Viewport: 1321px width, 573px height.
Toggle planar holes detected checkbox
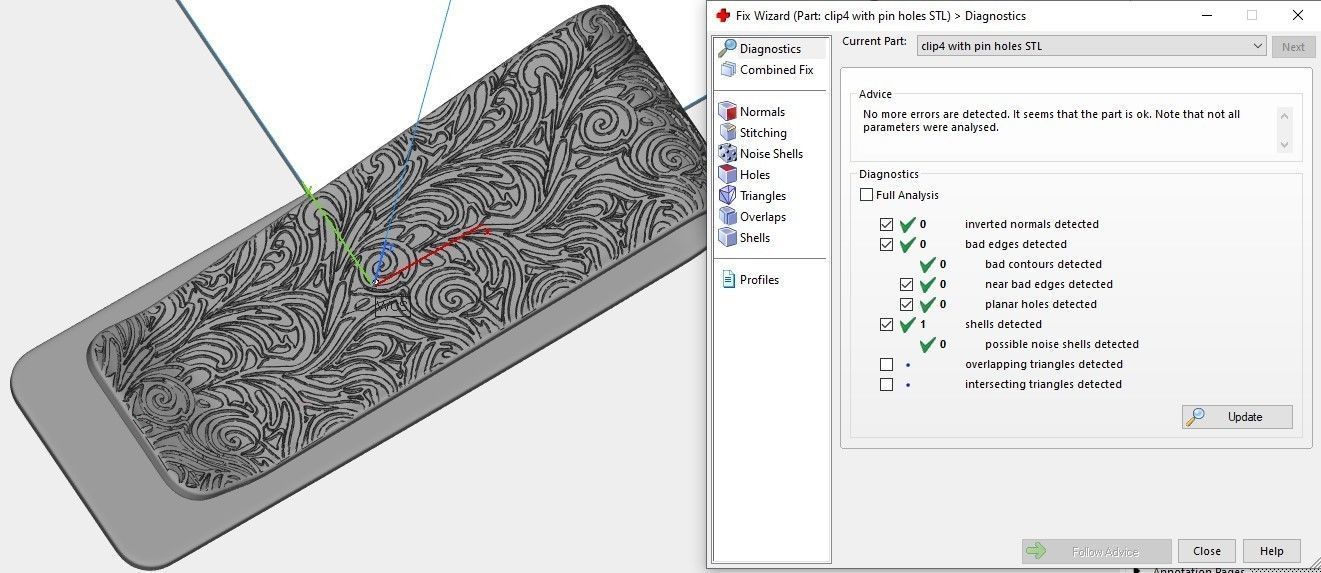point(906,304)
